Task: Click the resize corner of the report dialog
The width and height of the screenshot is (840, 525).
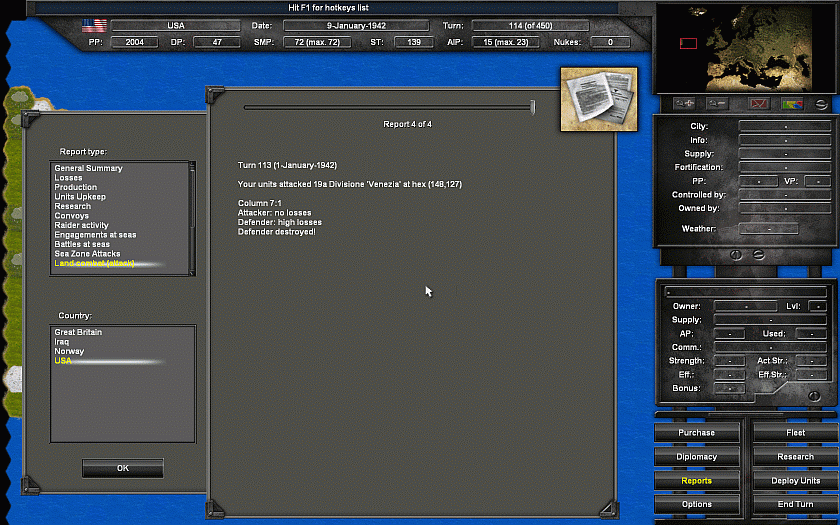Action: tap(609, 509)
